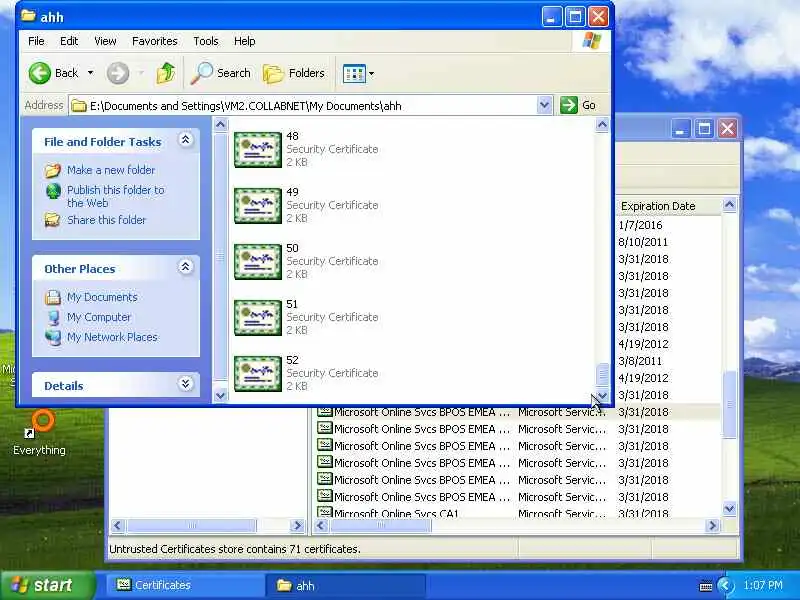Open the View menu

(105, 41)
